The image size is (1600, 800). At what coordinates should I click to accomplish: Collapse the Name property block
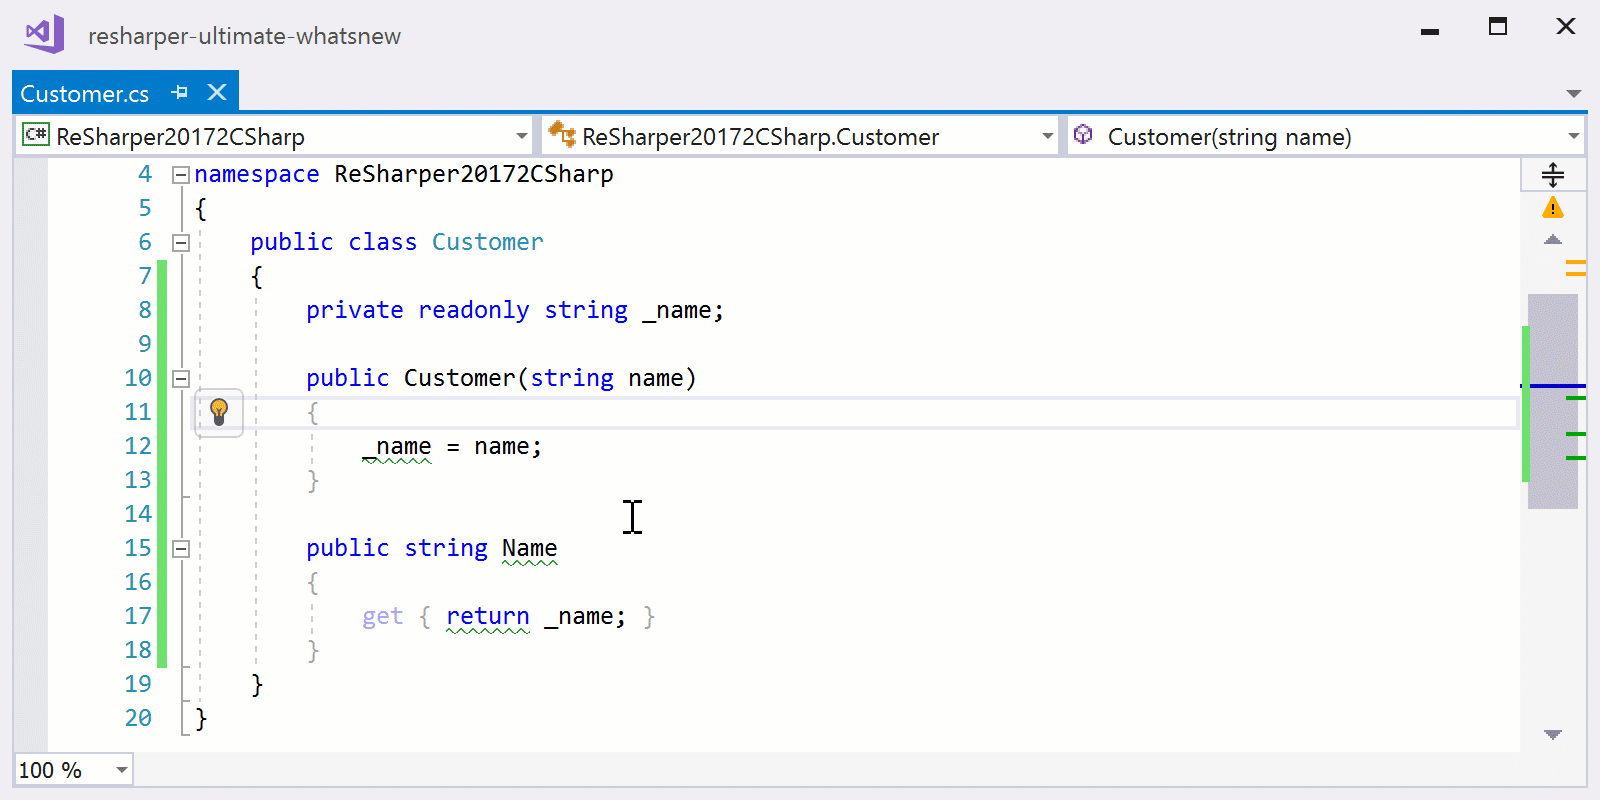coord(181,549)
